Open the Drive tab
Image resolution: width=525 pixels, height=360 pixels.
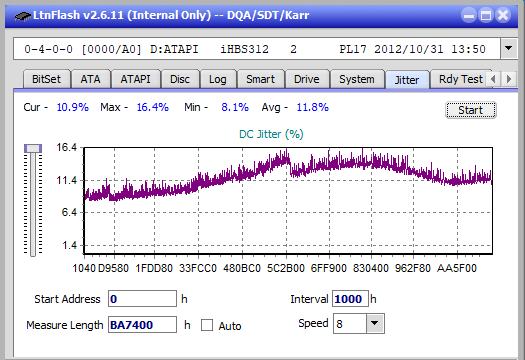307,79
